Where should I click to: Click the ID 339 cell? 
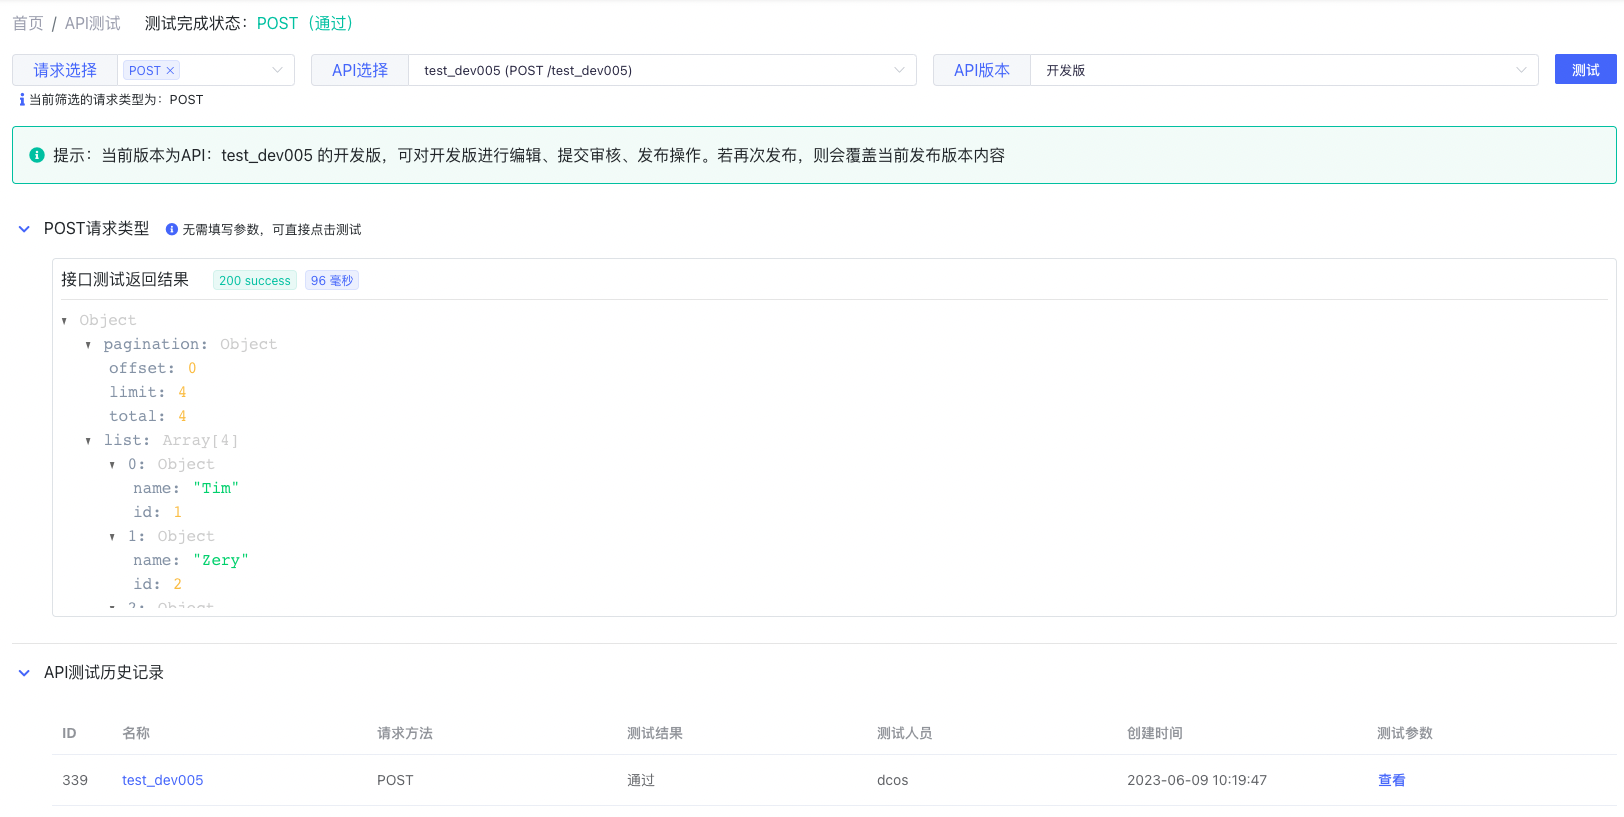click(x=75, y=780)
